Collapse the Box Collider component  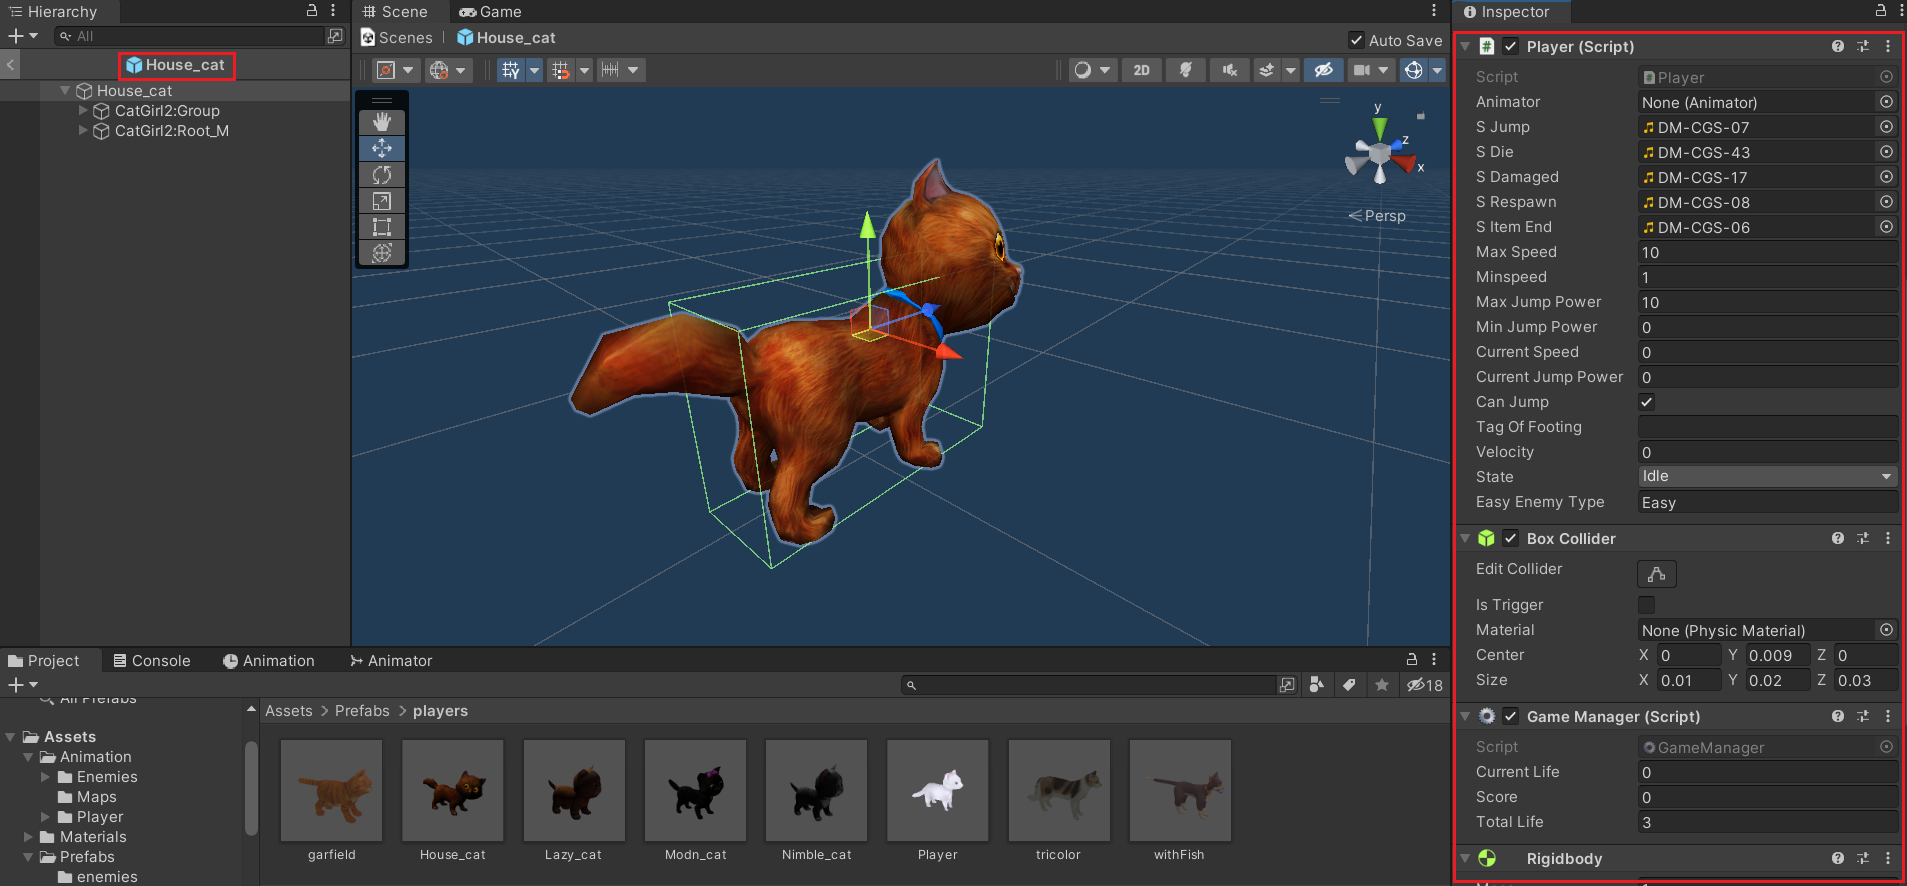1466,538
